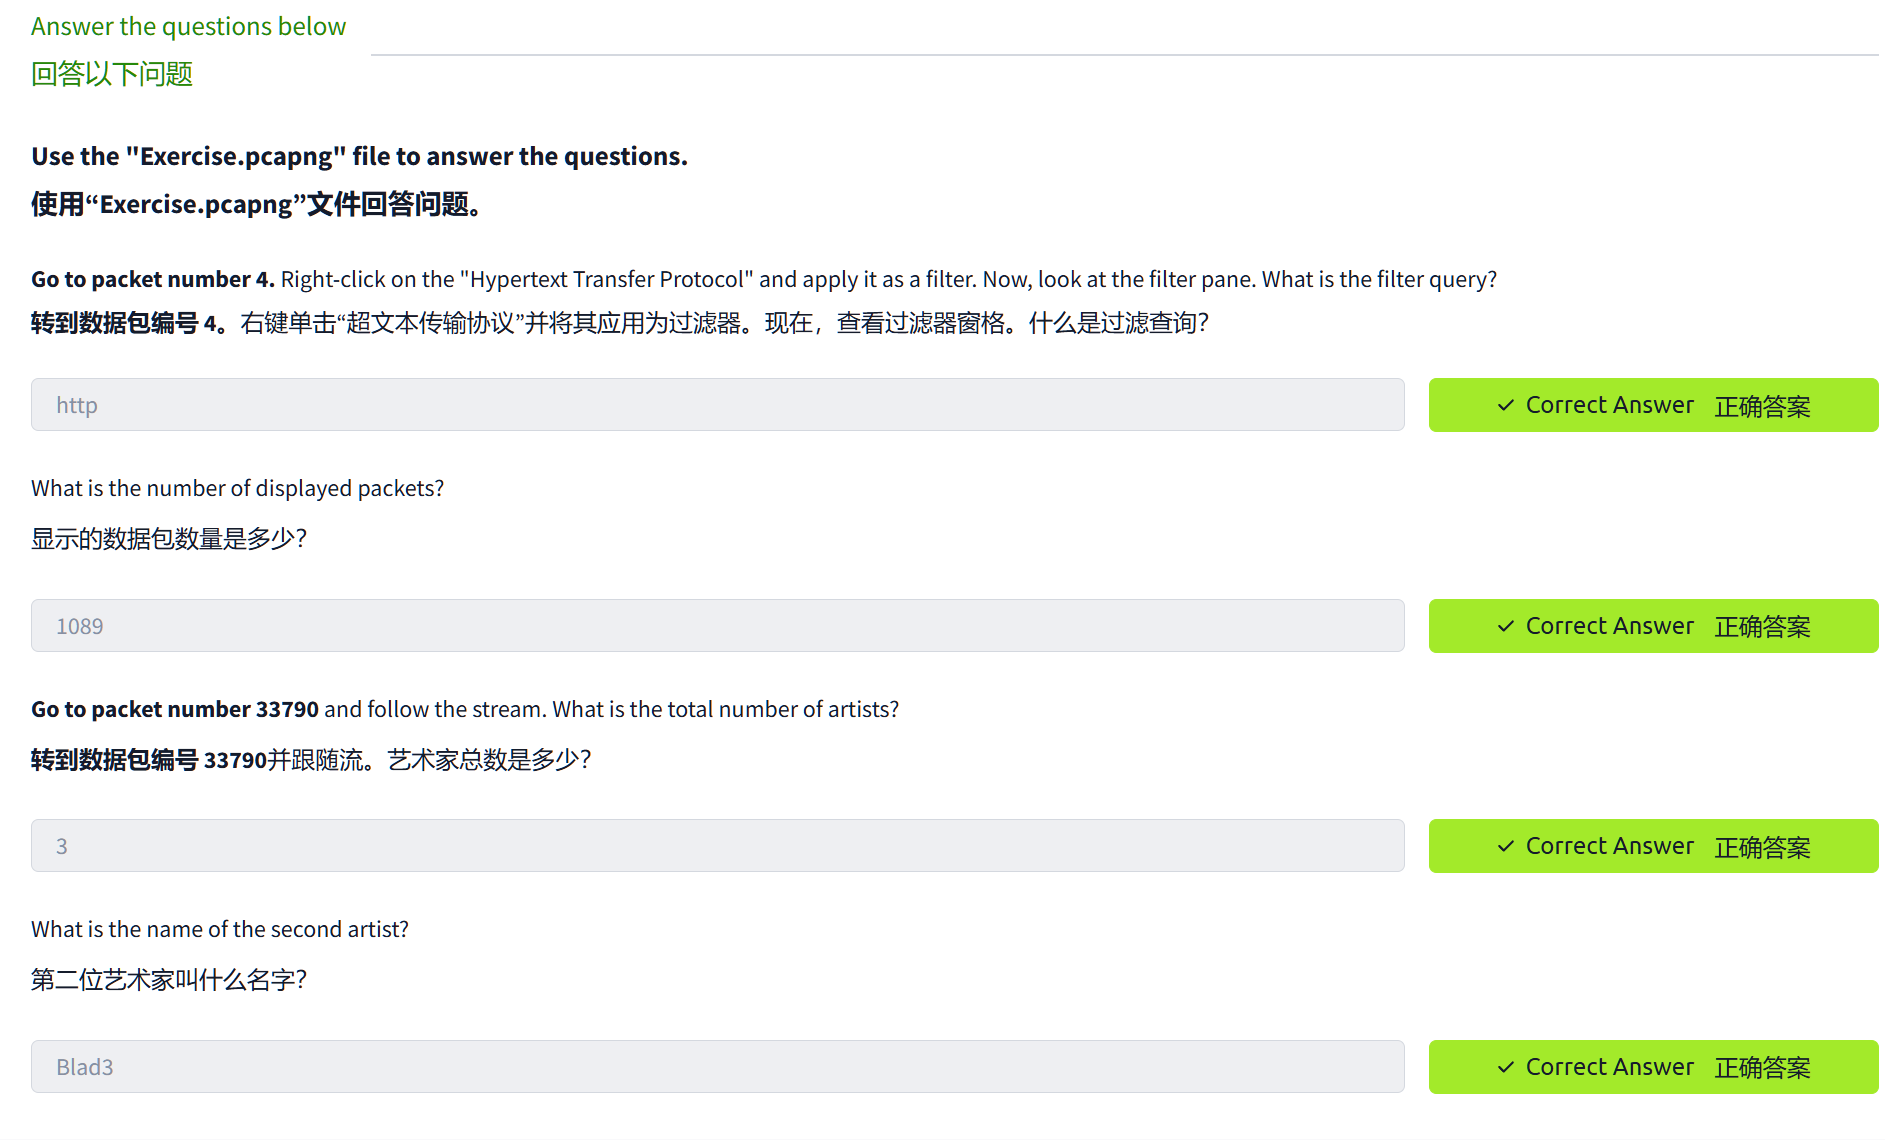
Task: Click the bold "Go to packet number 33790" text
Action: point(175,709)
